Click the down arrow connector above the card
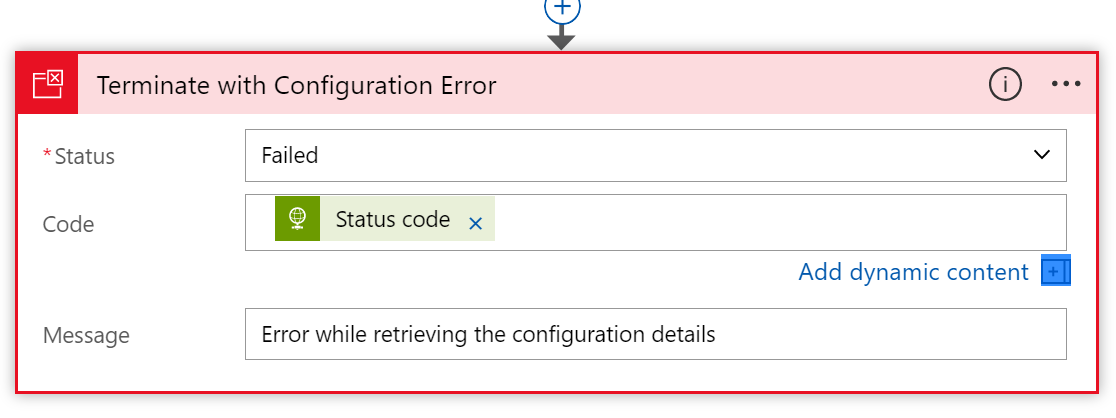Viewport: 1116px width, 418px height. 562,38
